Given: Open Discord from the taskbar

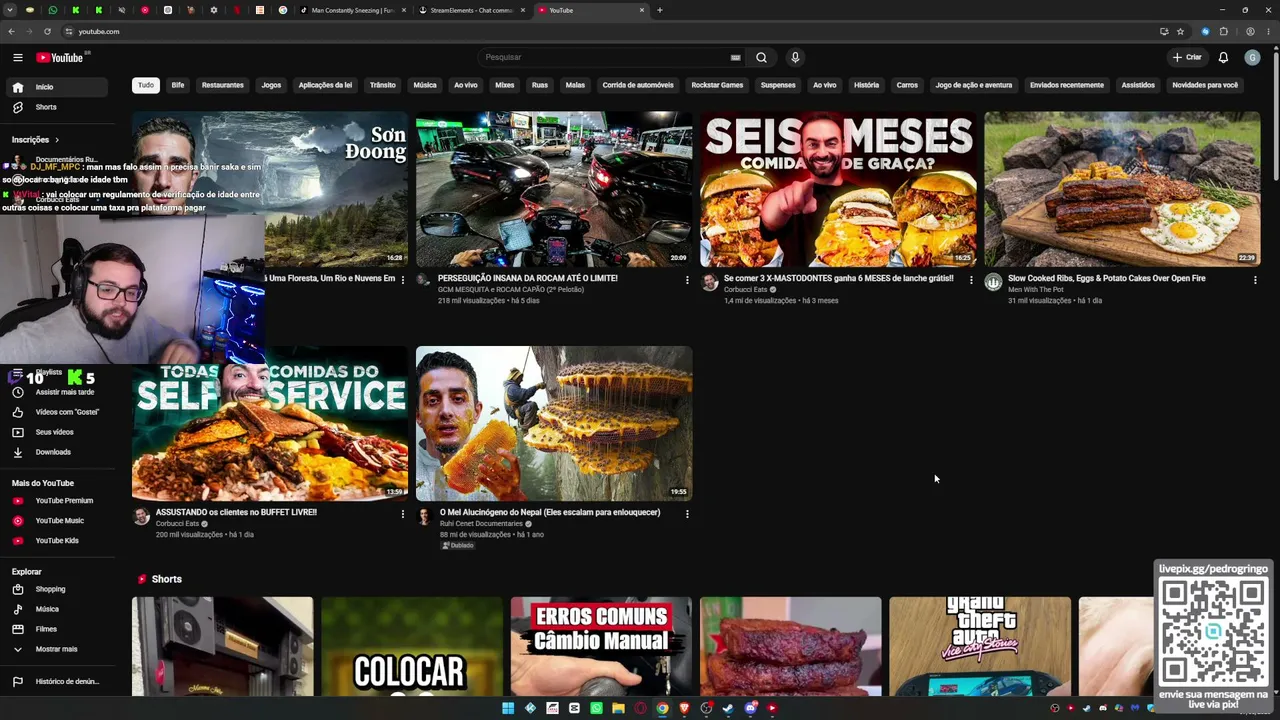Looking at the screenshot, I should (x=750, y=708).
